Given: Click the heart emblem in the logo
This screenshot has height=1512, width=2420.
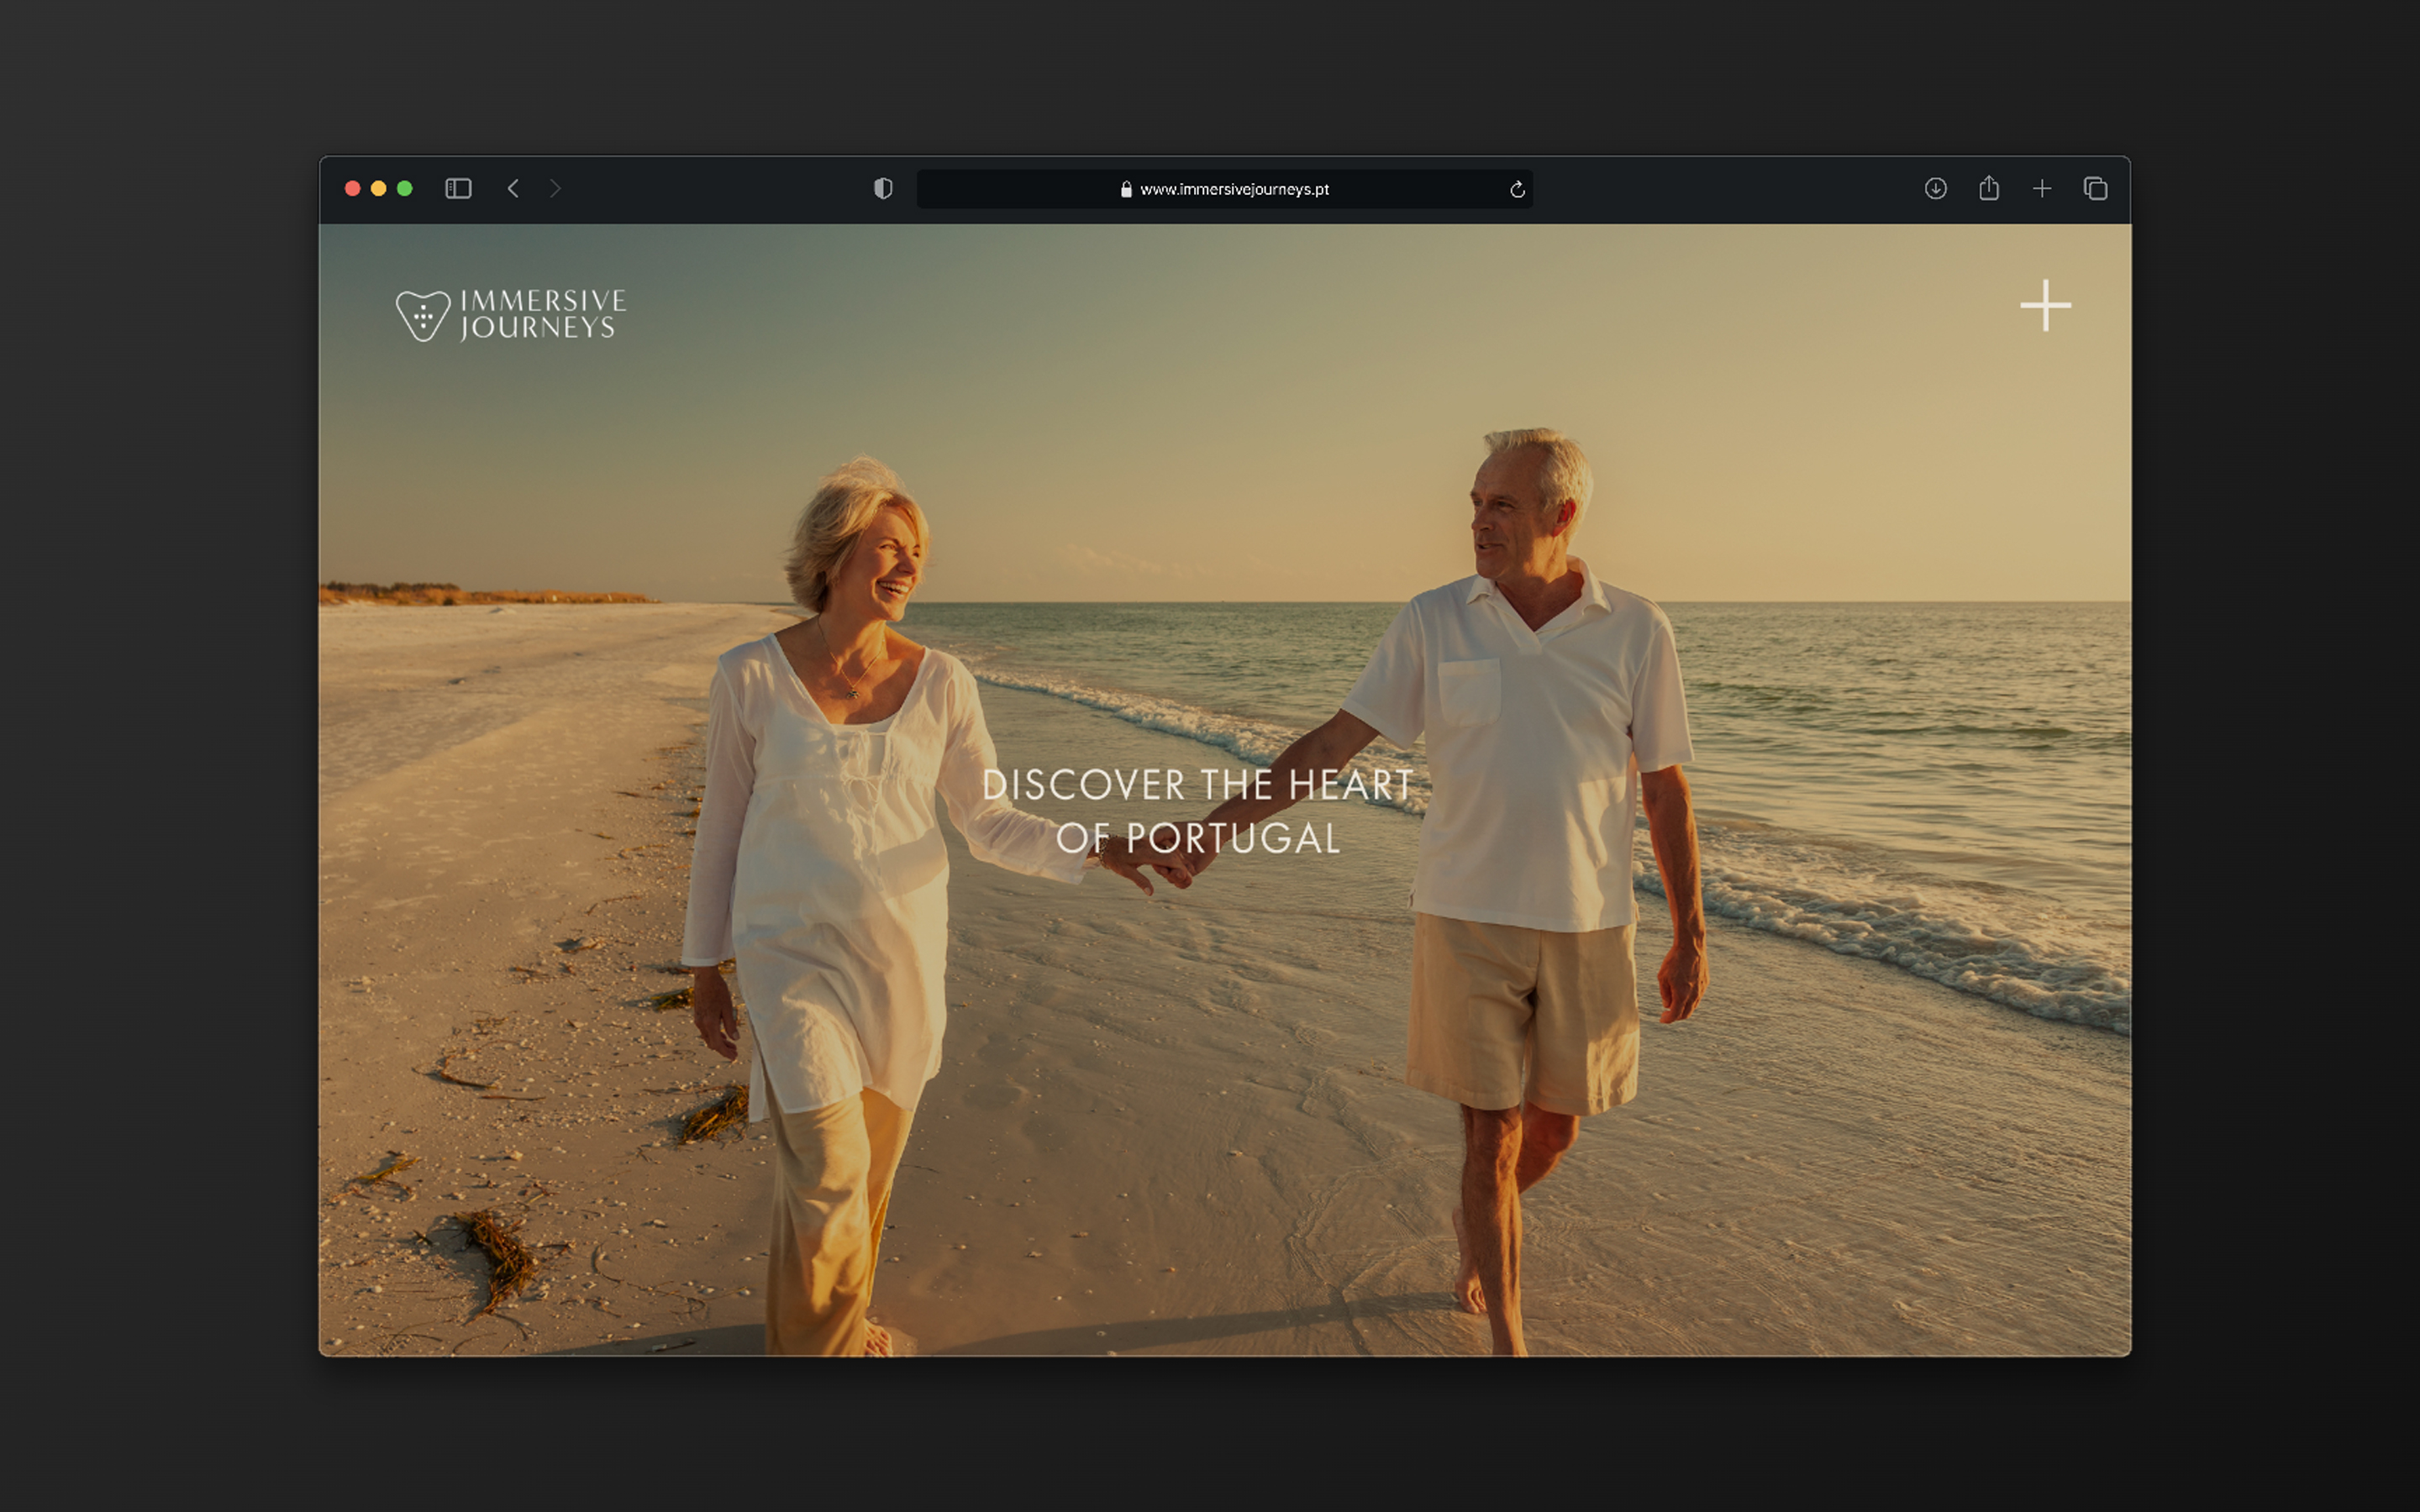Looking at the screenshot, I should [x=423, y=316].
